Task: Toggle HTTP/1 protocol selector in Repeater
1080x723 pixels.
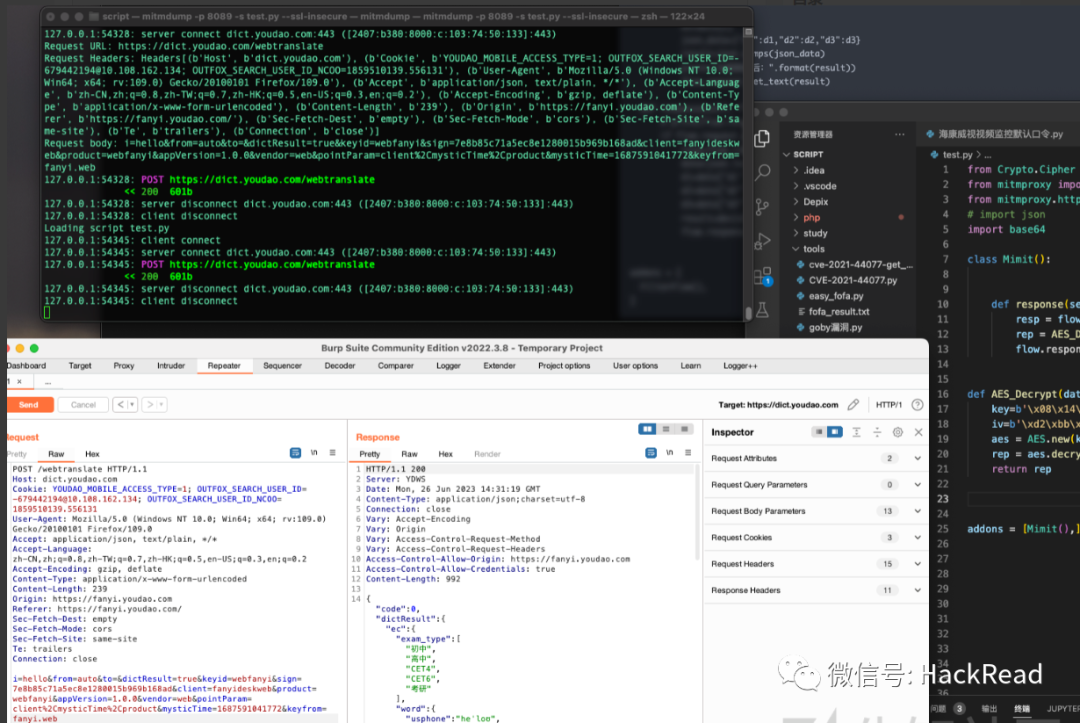Action: tap(889, 405)
